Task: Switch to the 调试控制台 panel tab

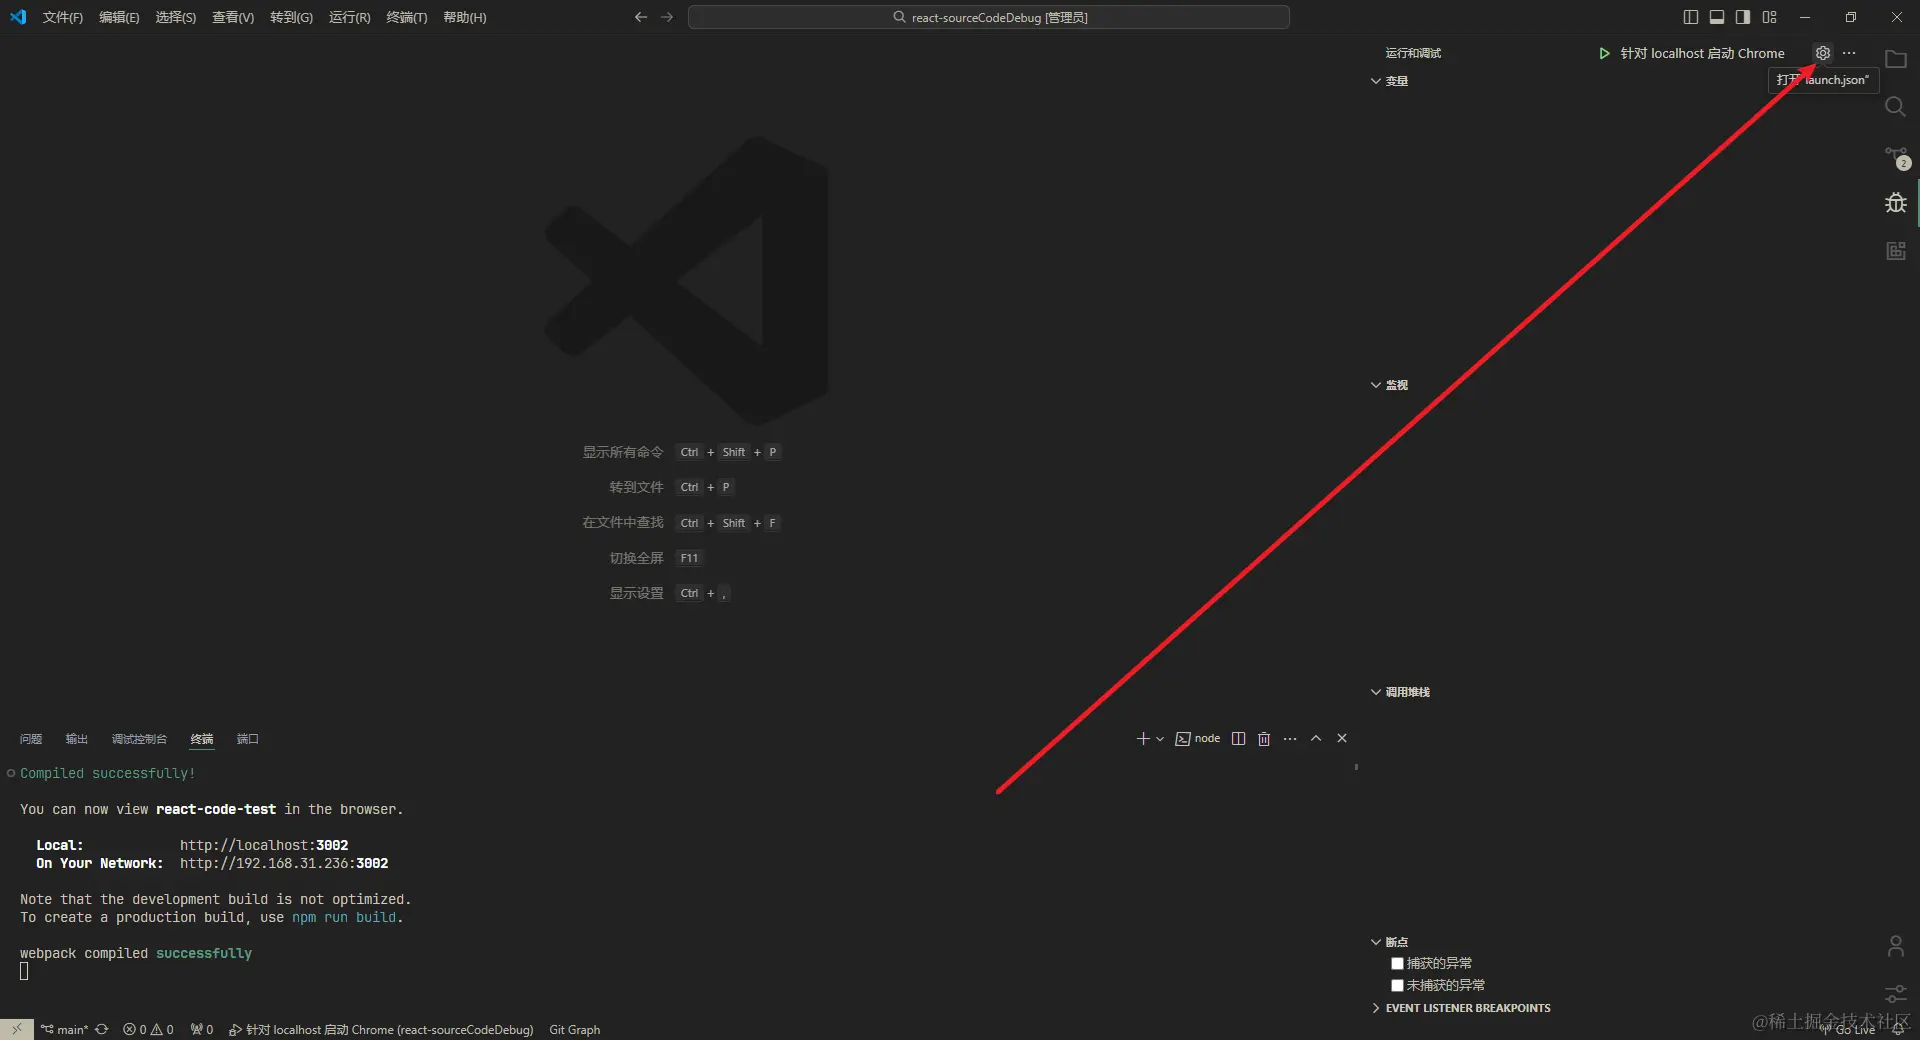Action: [139, 739]
